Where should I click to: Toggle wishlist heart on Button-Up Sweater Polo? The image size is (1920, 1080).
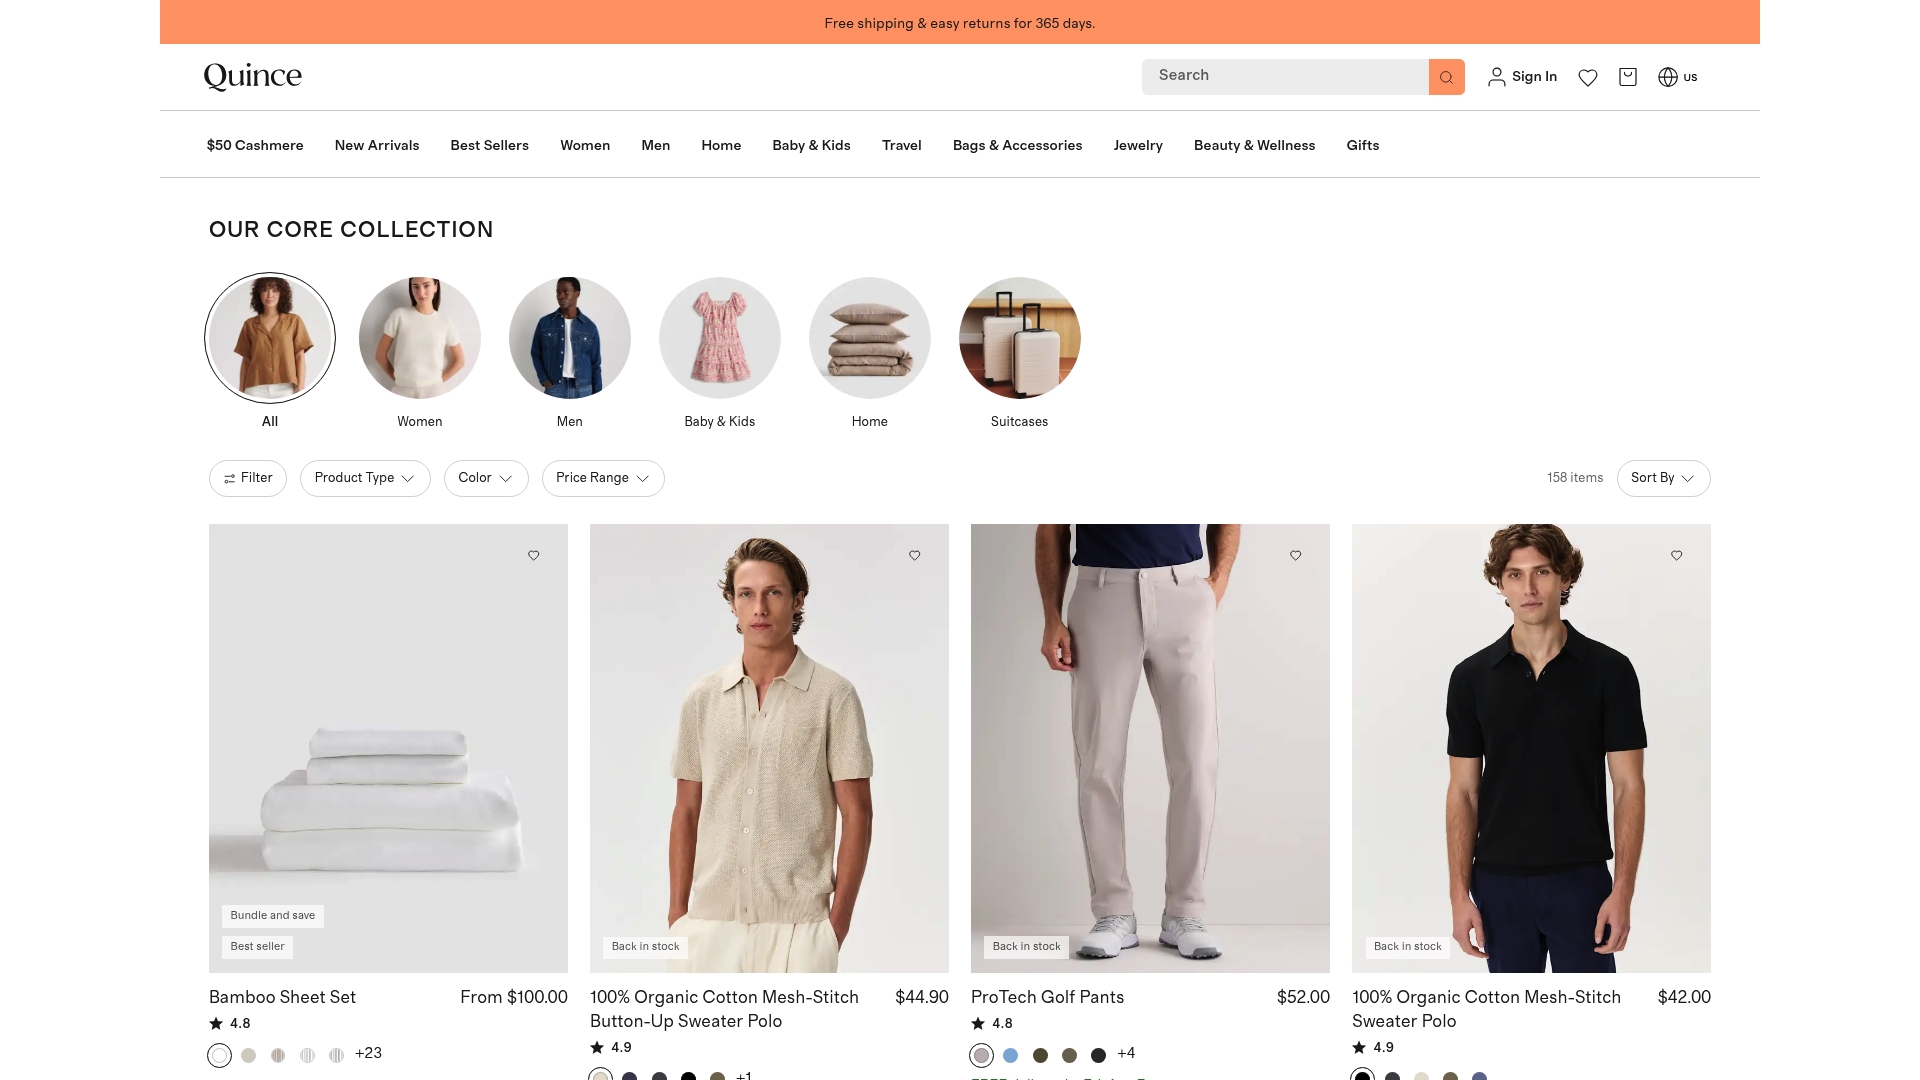pyautogui.click(x=915, y=555)
